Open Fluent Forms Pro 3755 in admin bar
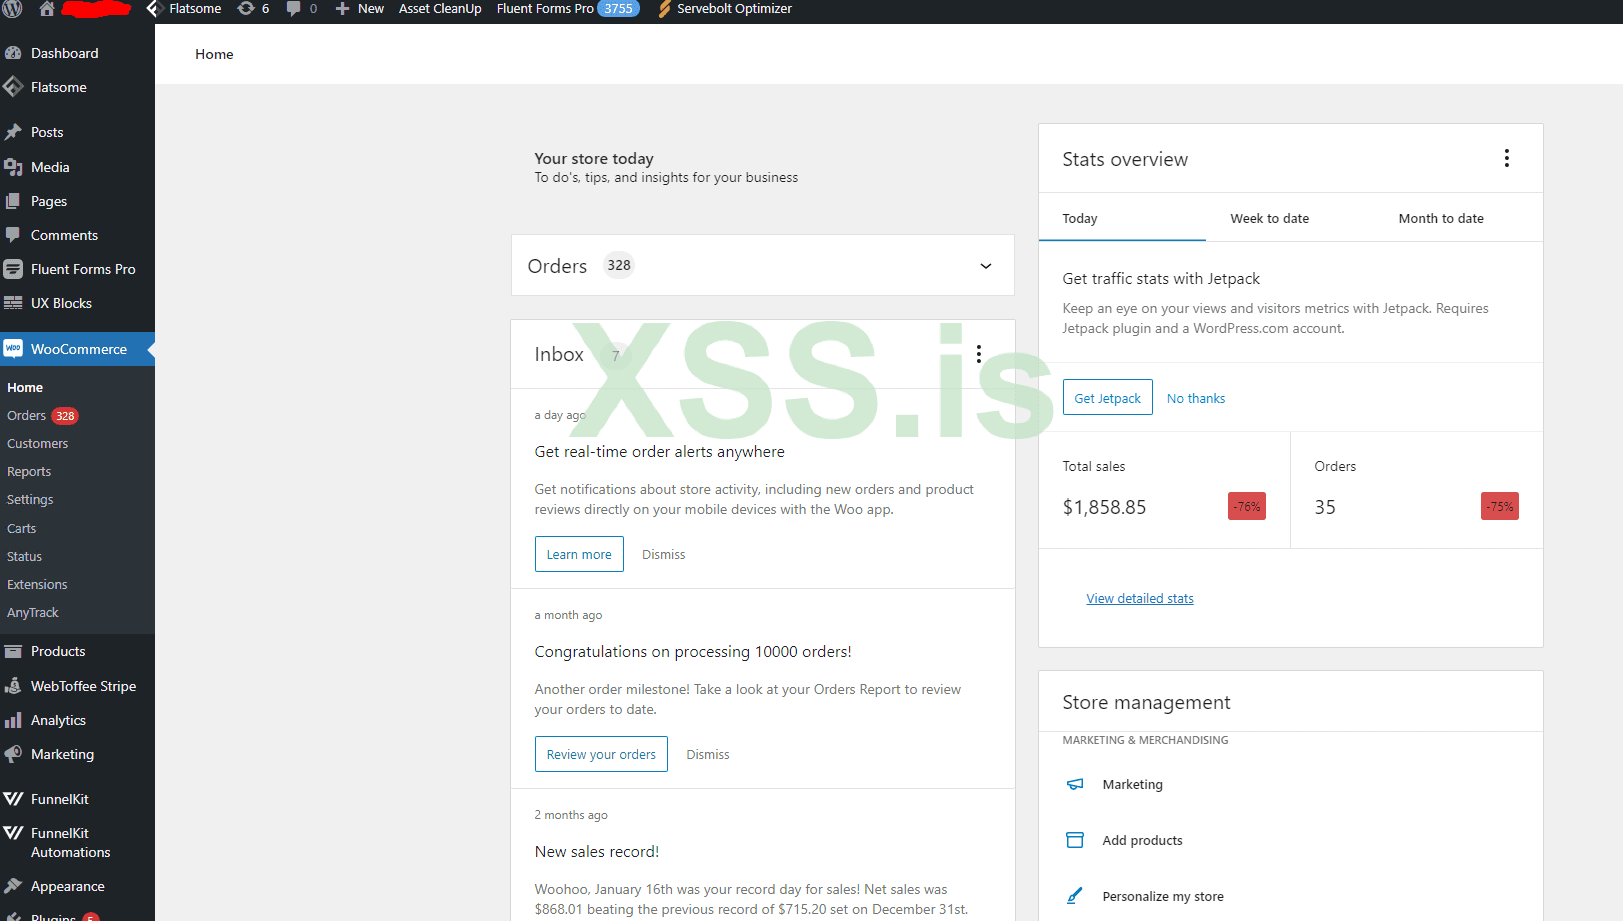Image resolution: width=1623 pixels, height=921 pixels. [x=568, y=9]
